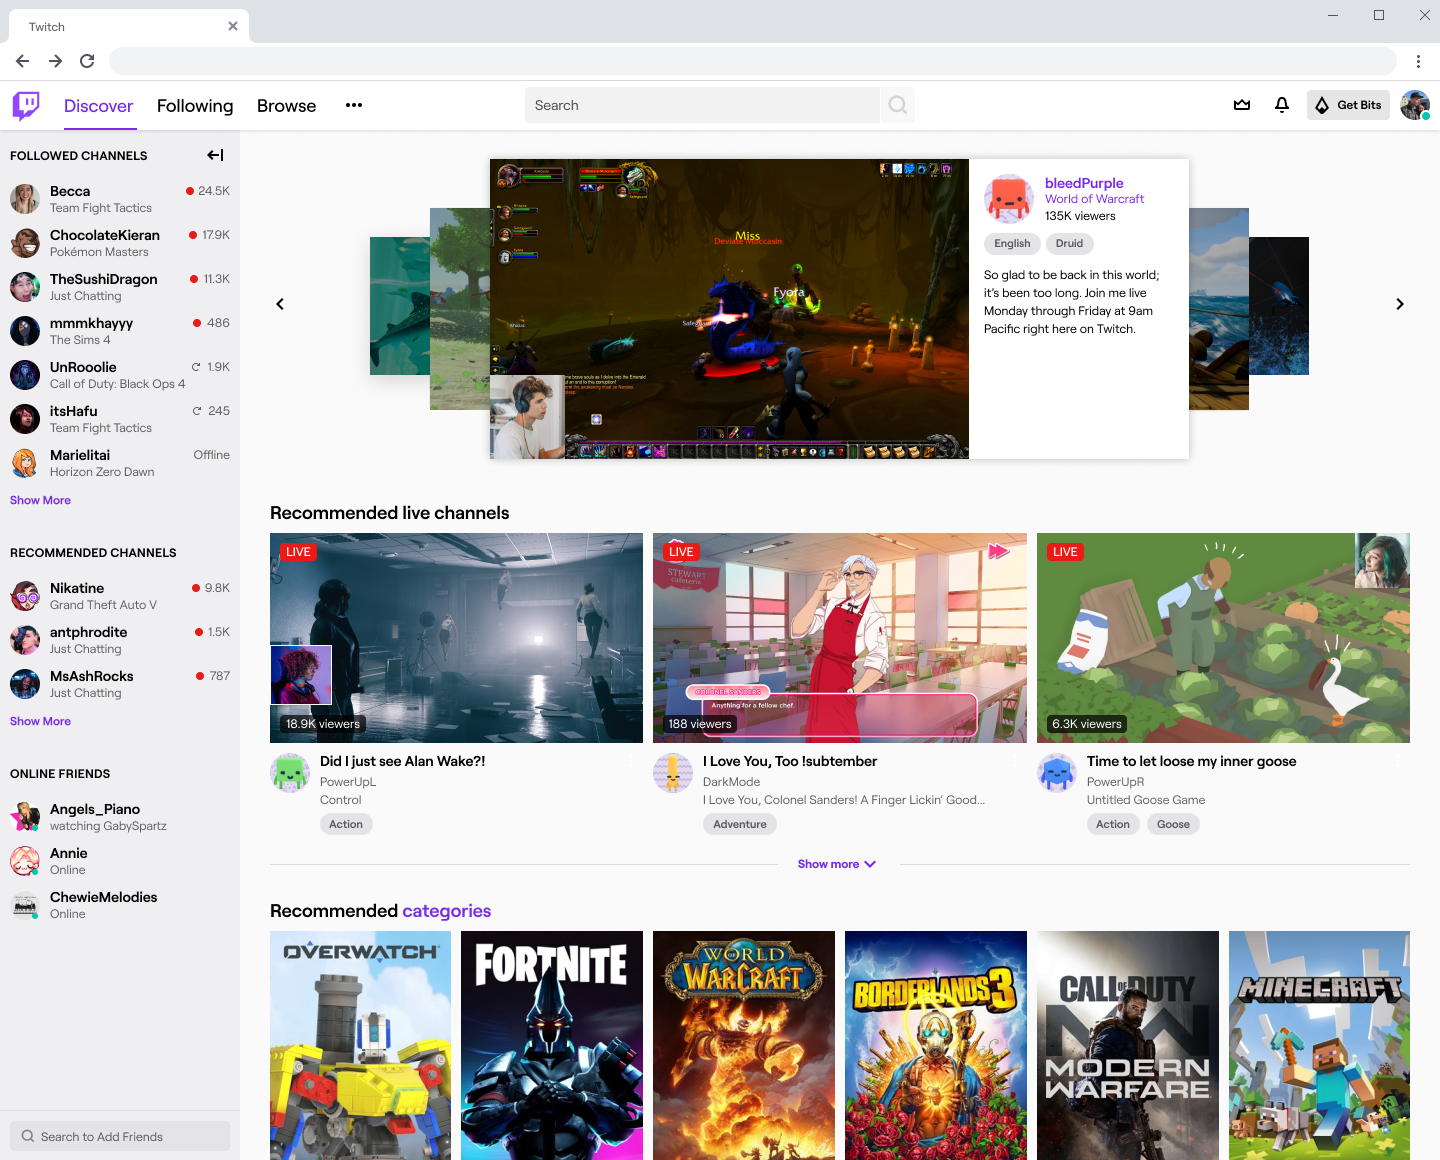Click the English tag on bleedPurple stream
The height and width of the screenshot is (1160, 1440).
1012,243
